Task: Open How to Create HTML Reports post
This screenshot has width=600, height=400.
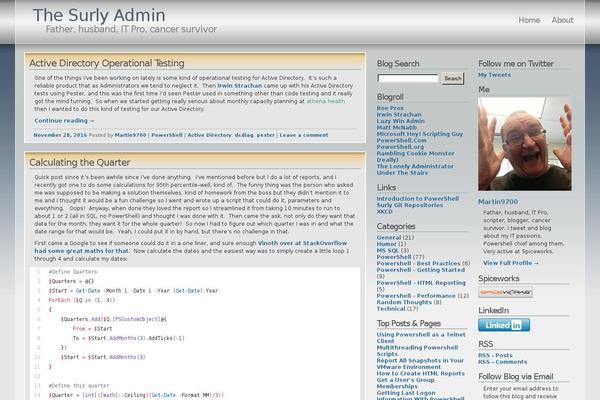Action: pyautogui.click(x=421, y=374)
